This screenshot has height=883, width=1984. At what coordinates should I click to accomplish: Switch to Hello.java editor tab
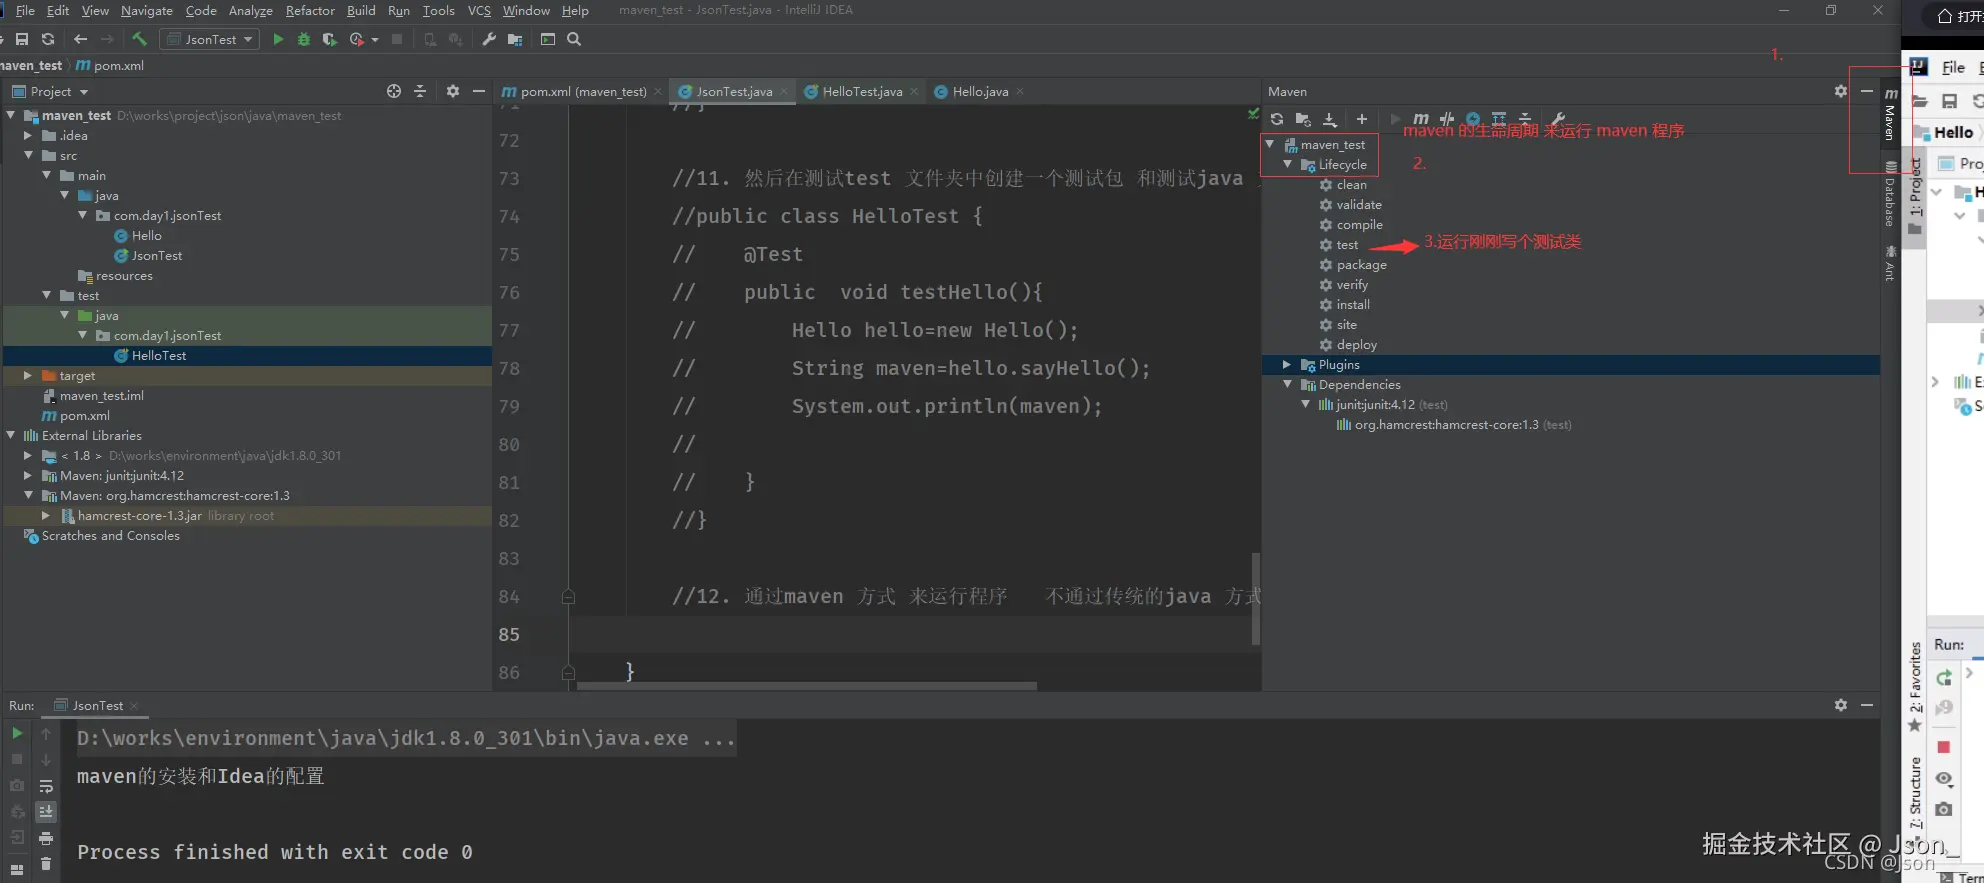coord(979,91)
